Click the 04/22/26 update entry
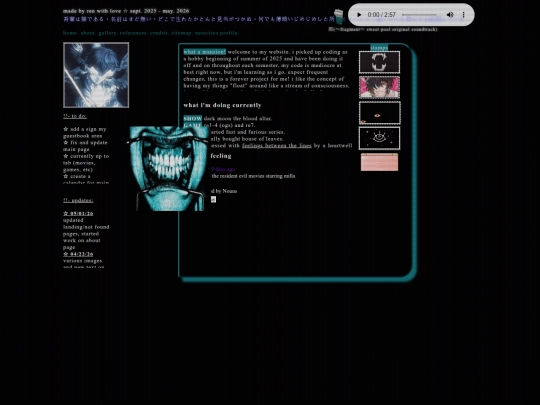Screen dimensions: 540x405 click(x=78, y=254)
